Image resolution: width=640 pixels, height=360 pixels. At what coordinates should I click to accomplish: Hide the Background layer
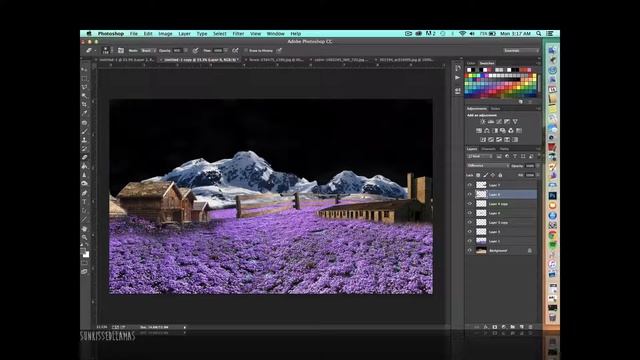pyautogui.click(x=470, y=251)
